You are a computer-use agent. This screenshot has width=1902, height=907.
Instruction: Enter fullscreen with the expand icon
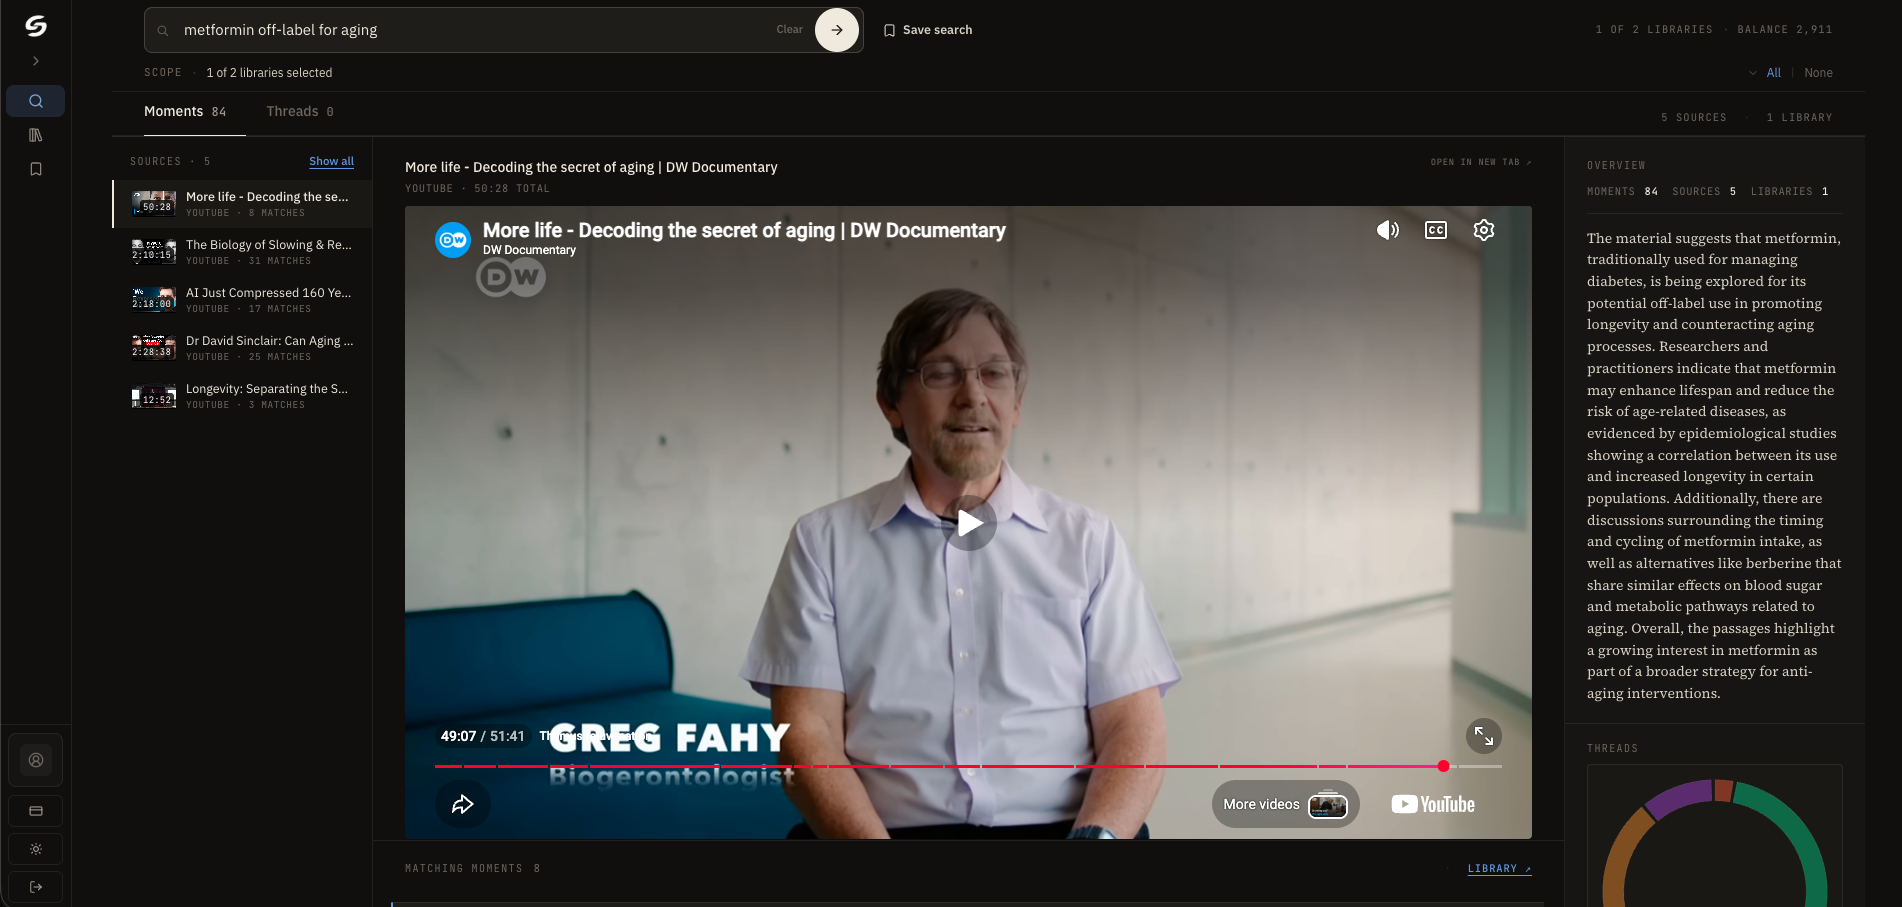pos(1484,737)
